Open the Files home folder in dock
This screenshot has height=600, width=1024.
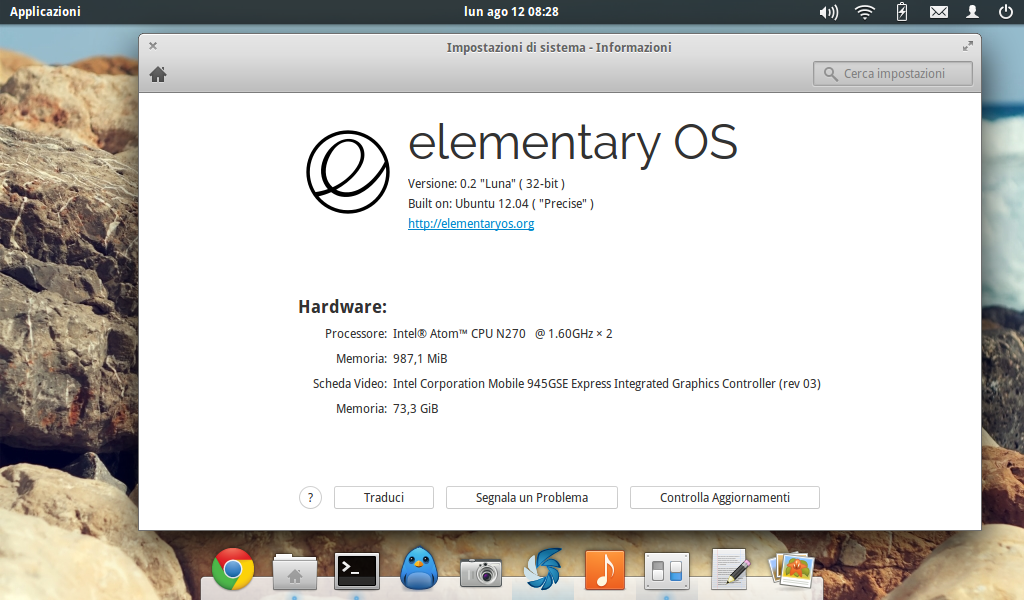pos(295,571)
